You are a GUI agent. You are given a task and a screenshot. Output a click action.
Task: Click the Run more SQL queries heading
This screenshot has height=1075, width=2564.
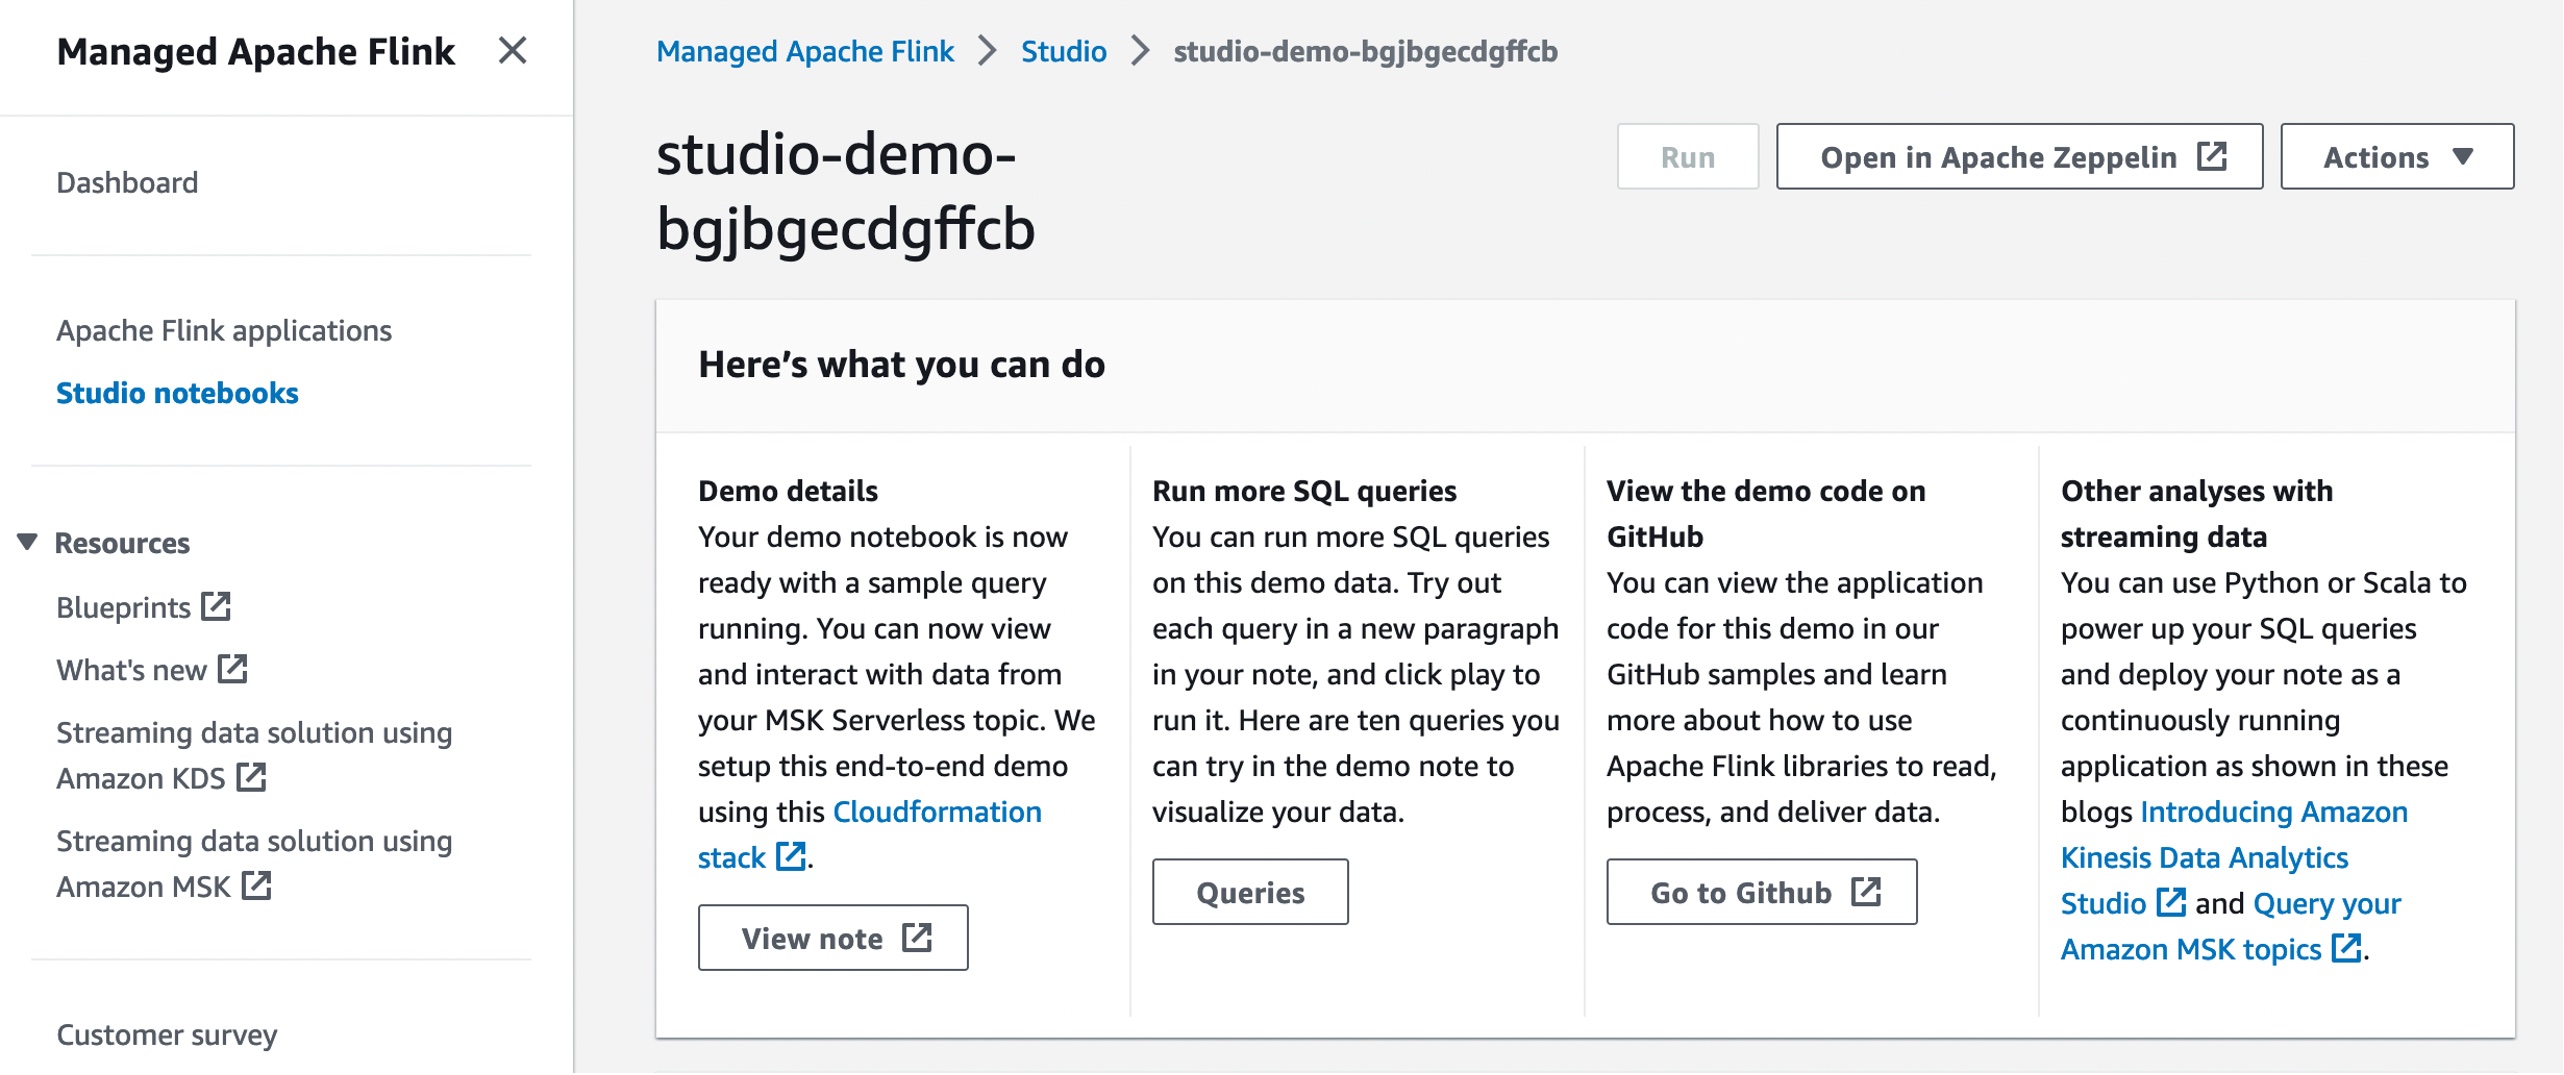coord(1304,491)
